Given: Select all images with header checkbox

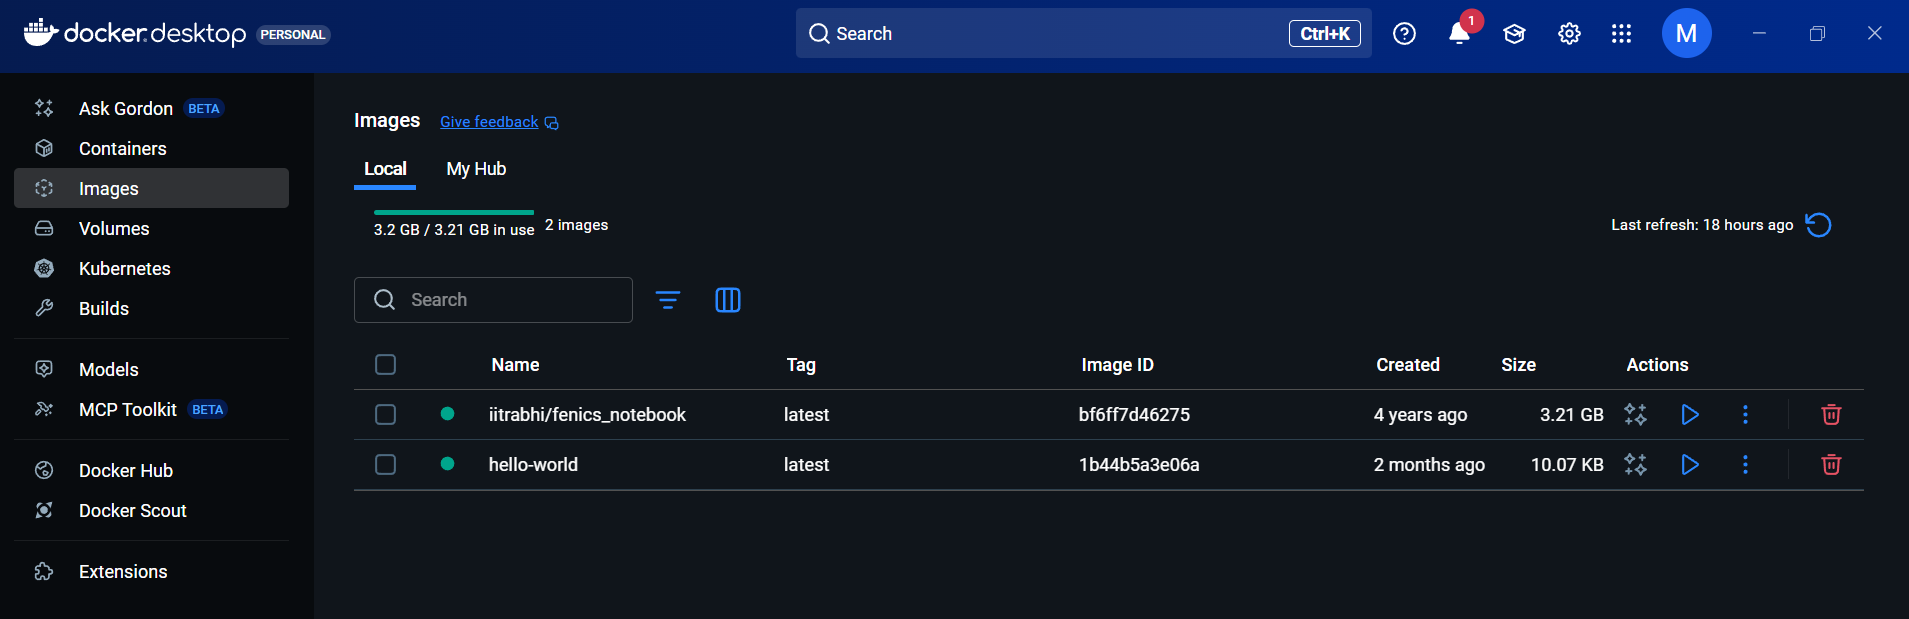Looking at the screenshot, I should tap(385, 364).
